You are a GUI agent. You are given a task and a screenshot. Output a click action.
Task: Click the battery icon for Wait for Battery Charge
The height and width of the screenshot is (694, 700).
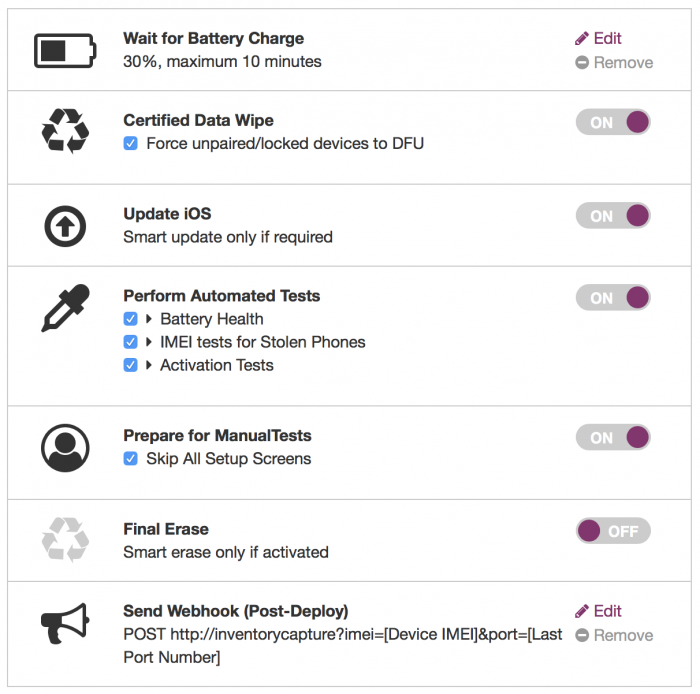pyautogui.click(x=65, y=50)
